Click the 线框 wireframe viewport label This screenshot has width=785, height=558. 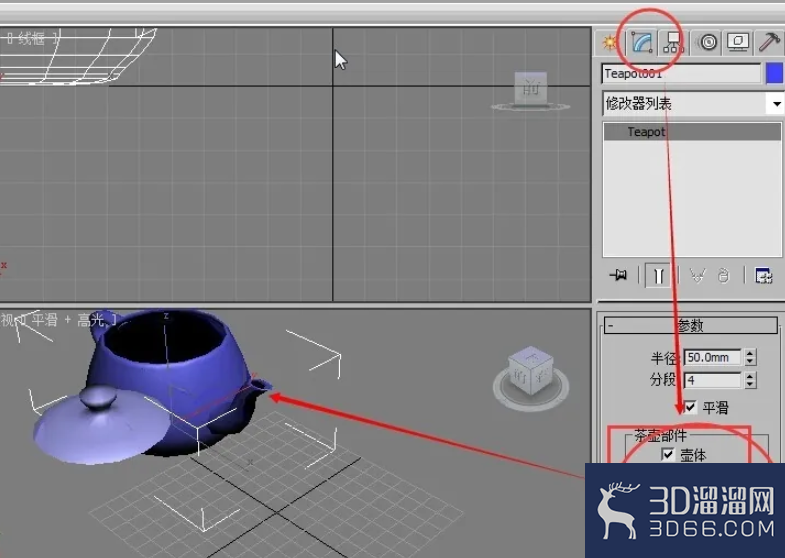[x=33, y=38]
